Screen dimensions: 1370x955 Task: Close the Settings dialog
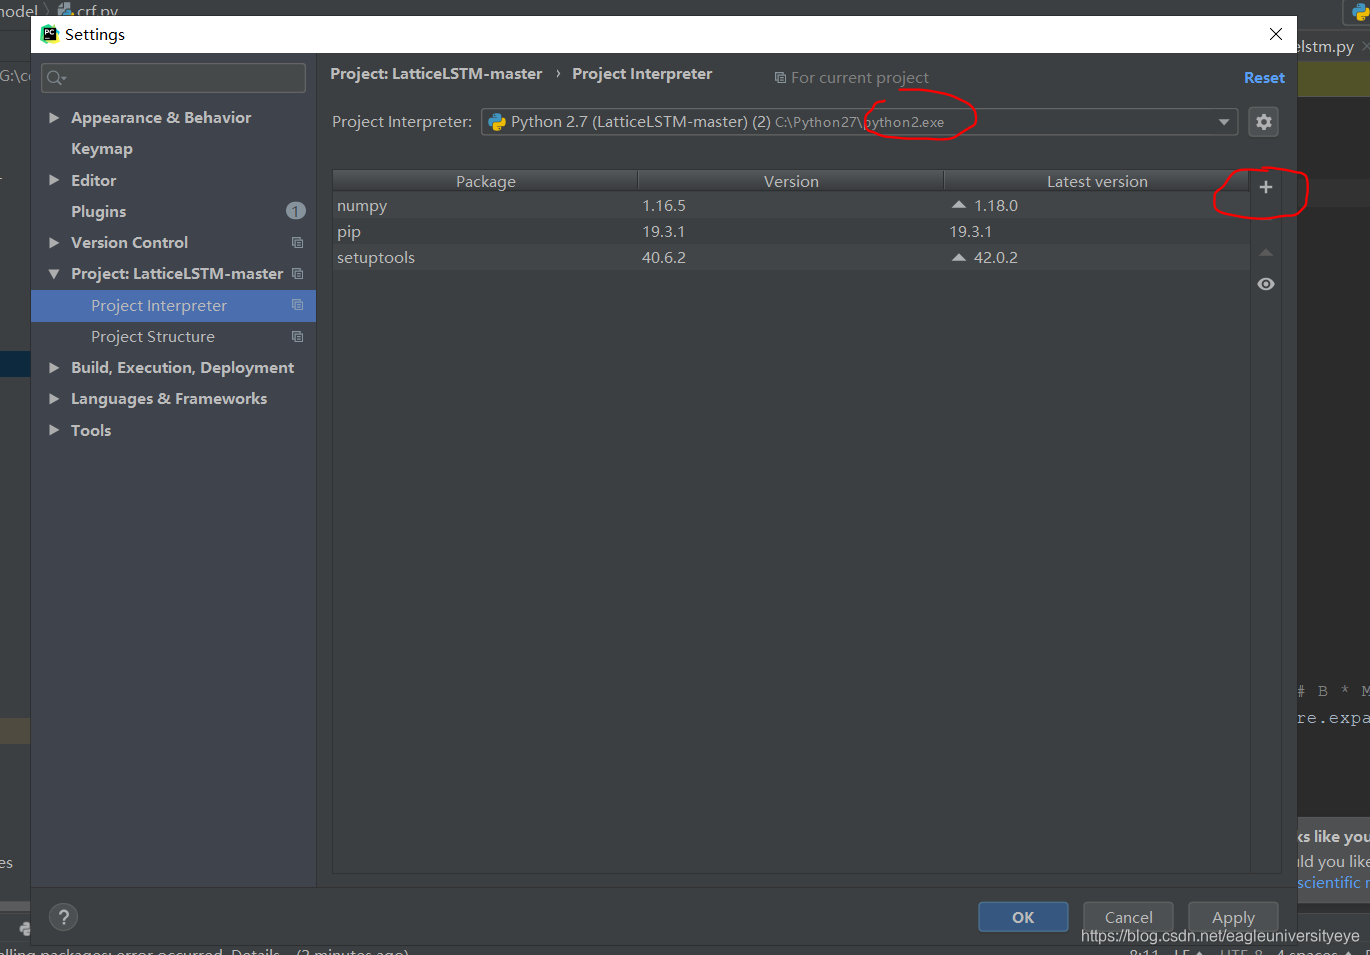(1276, 34)
